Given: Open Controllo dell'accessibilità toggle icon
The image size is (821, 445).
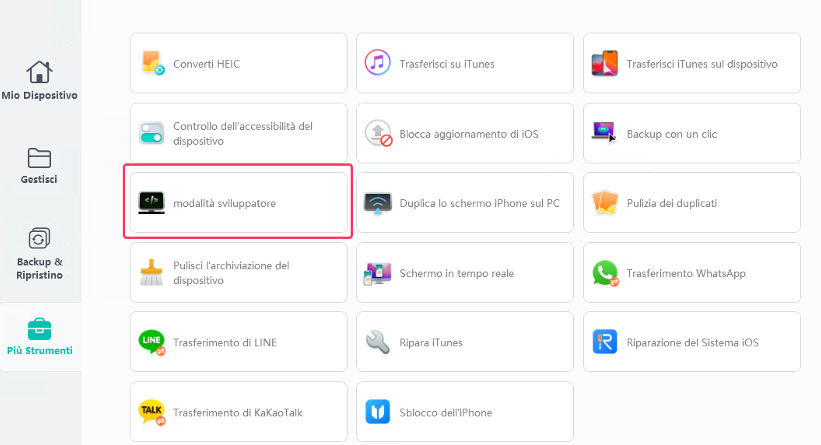Looking at the screenshot, I should coord(152,133).
